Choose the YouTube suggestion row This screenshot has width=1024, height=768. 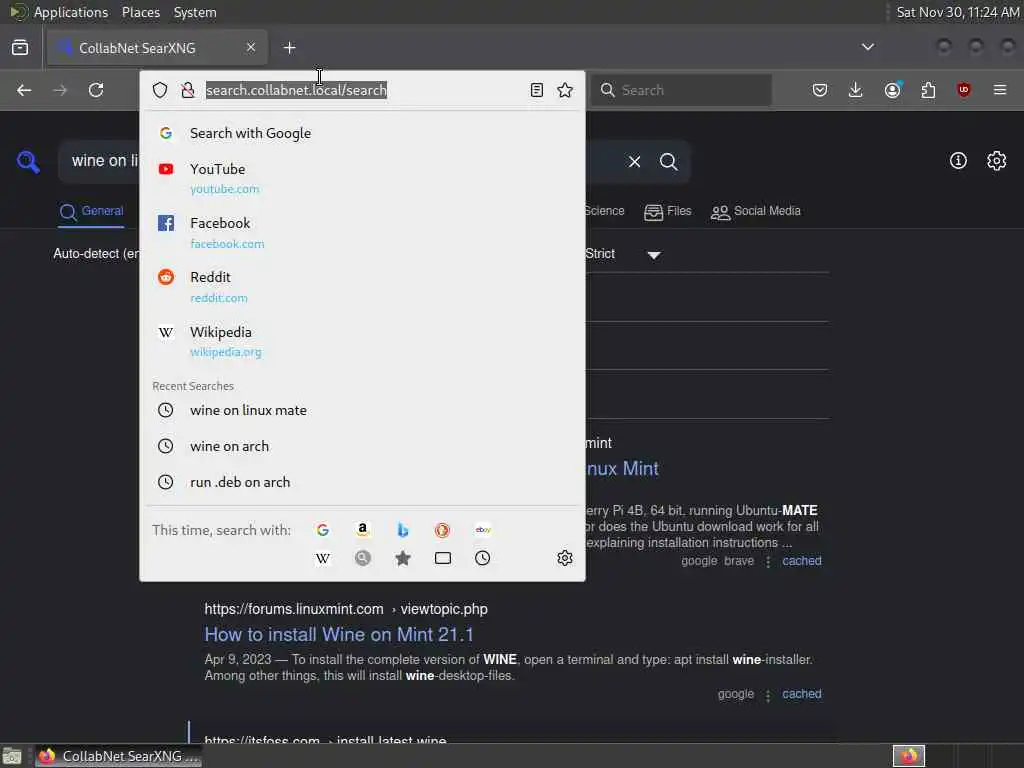tap(362, 178)
